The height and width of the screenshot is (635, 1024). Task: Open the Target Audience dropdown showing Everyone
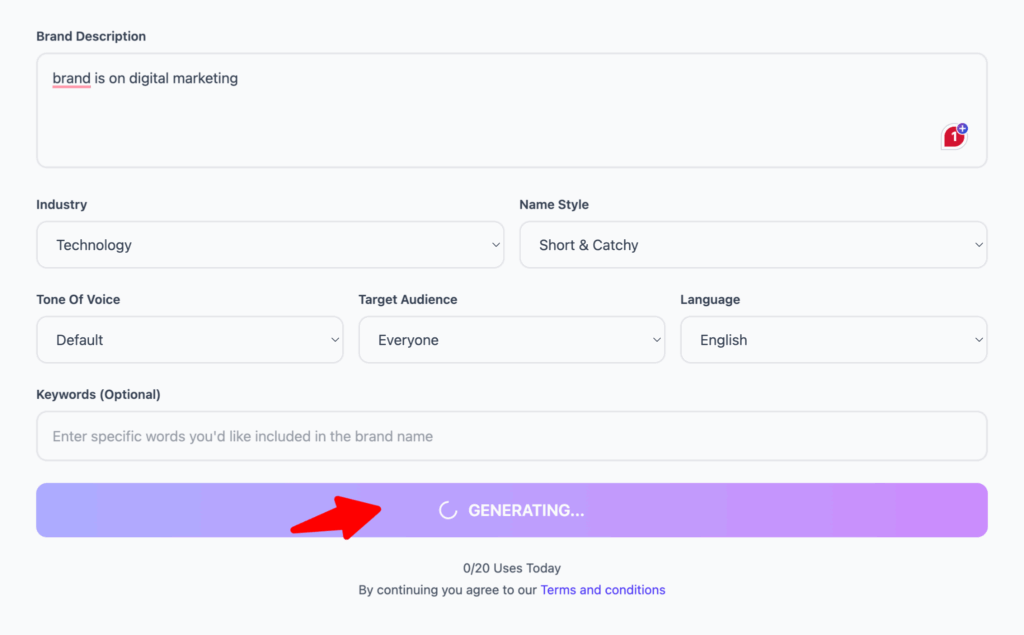point(511,340)
